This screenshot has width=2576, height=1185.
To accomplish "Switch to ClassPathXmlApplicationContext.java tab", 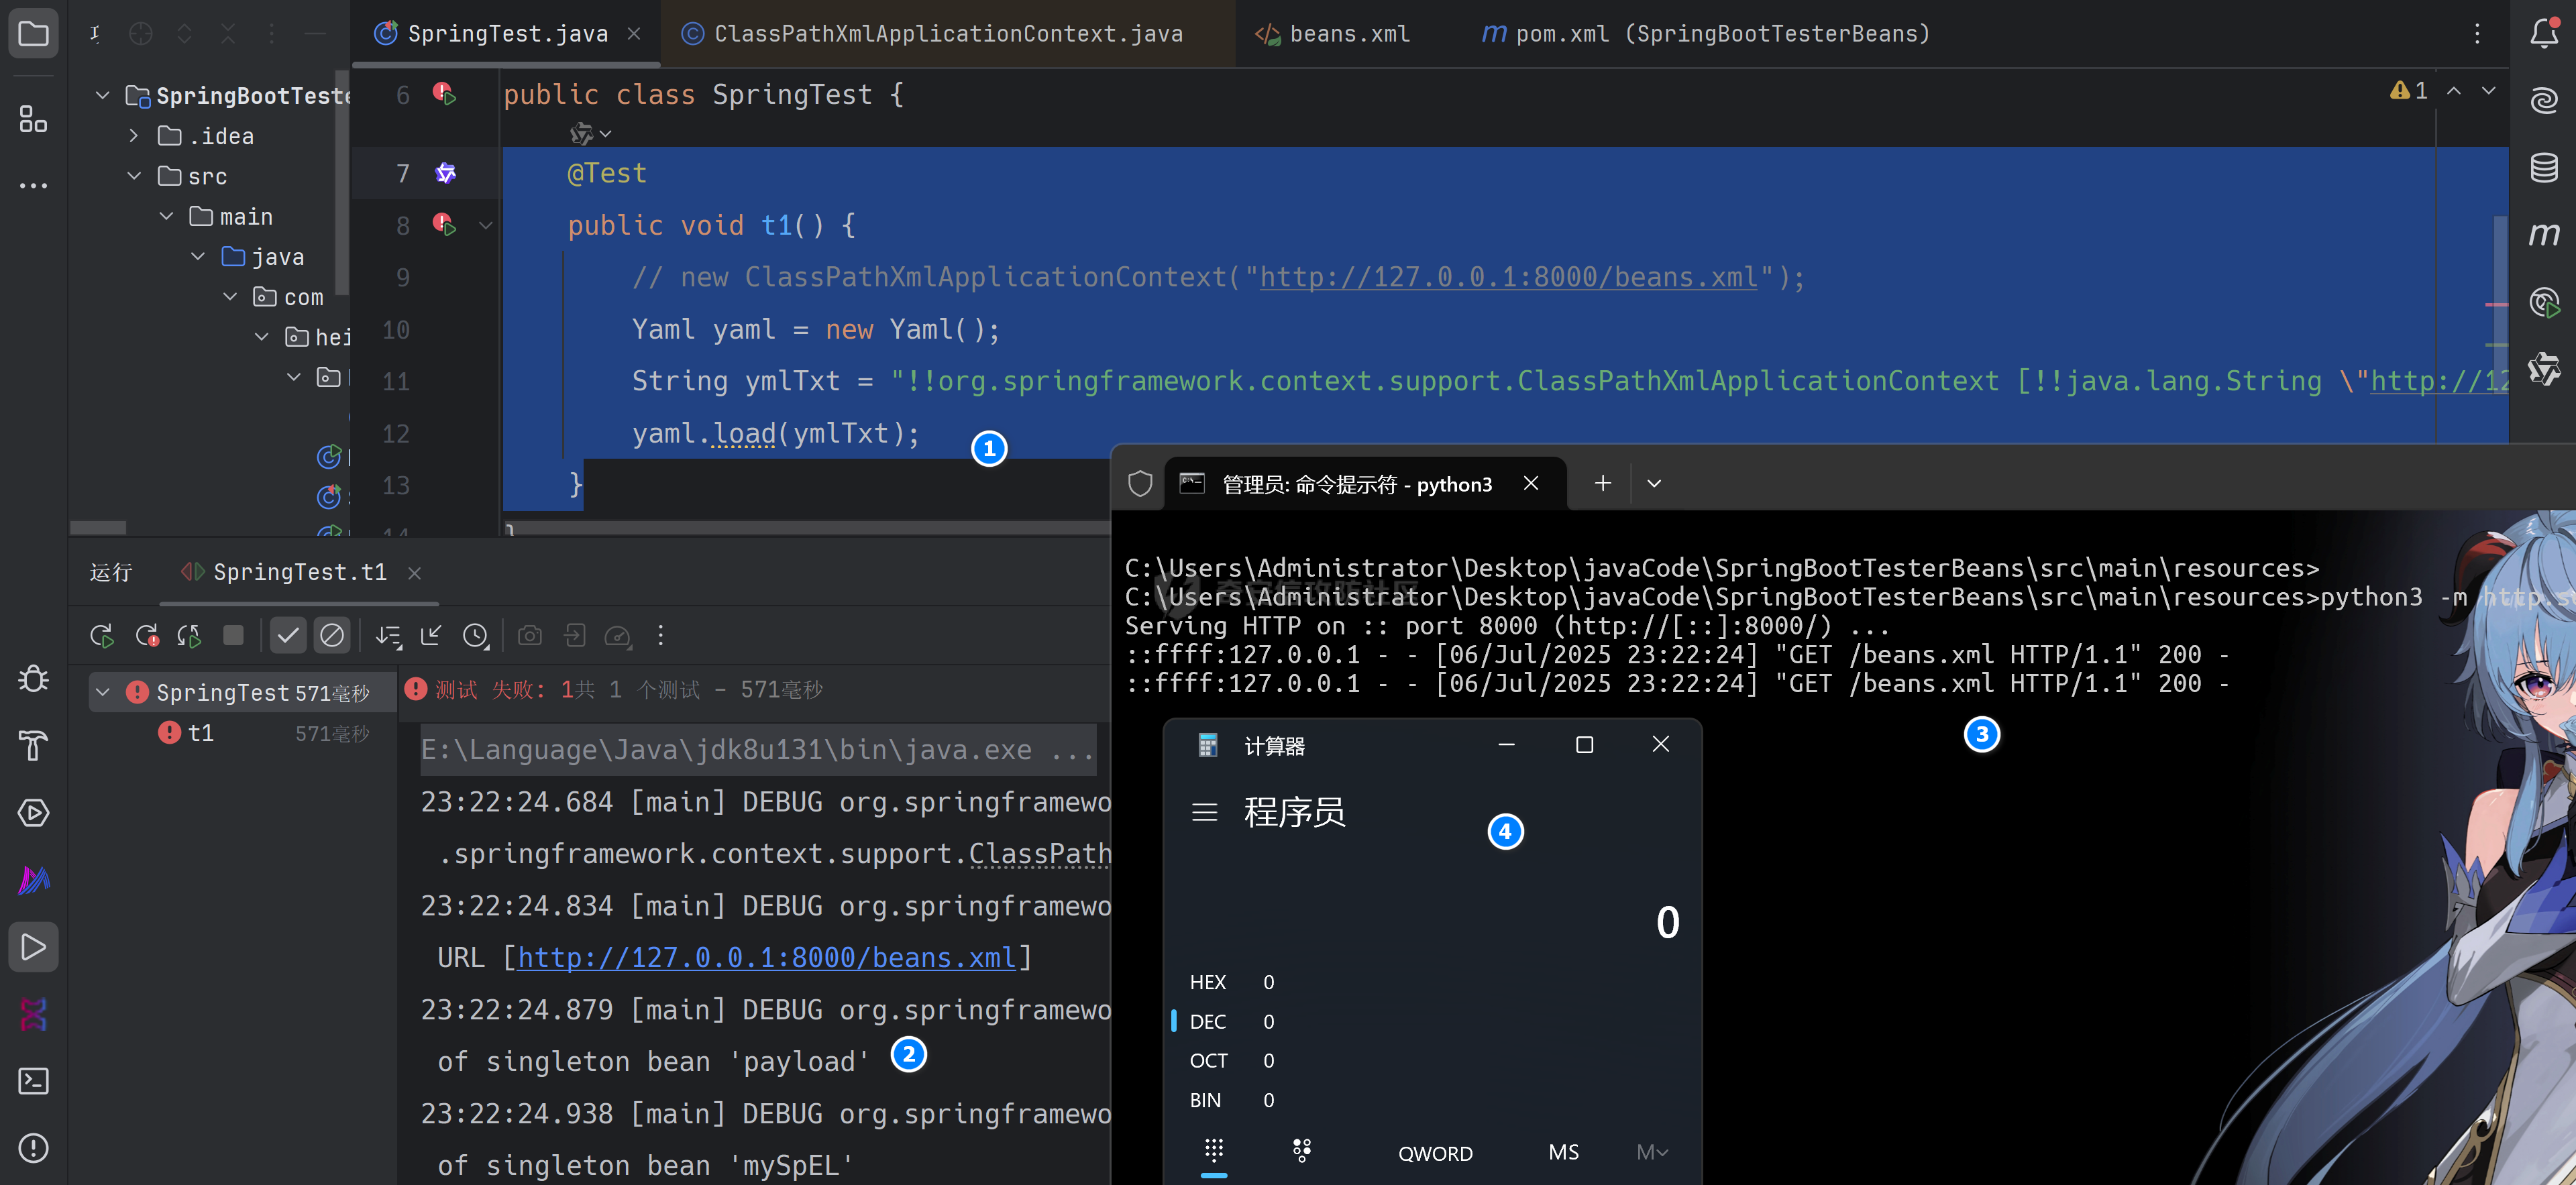I will [947, 34].
